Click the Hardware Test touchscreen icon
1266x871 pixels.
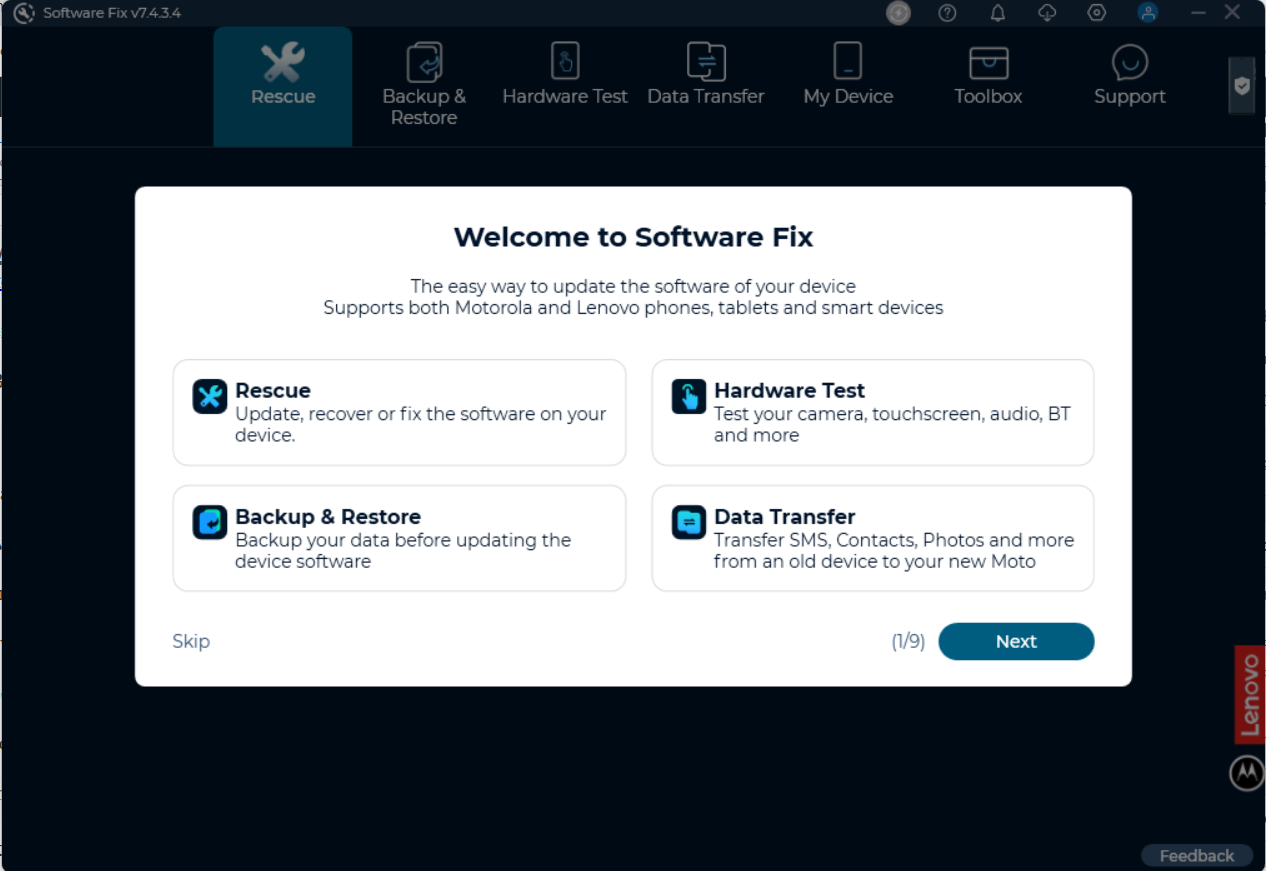click(x=688, y=397)
